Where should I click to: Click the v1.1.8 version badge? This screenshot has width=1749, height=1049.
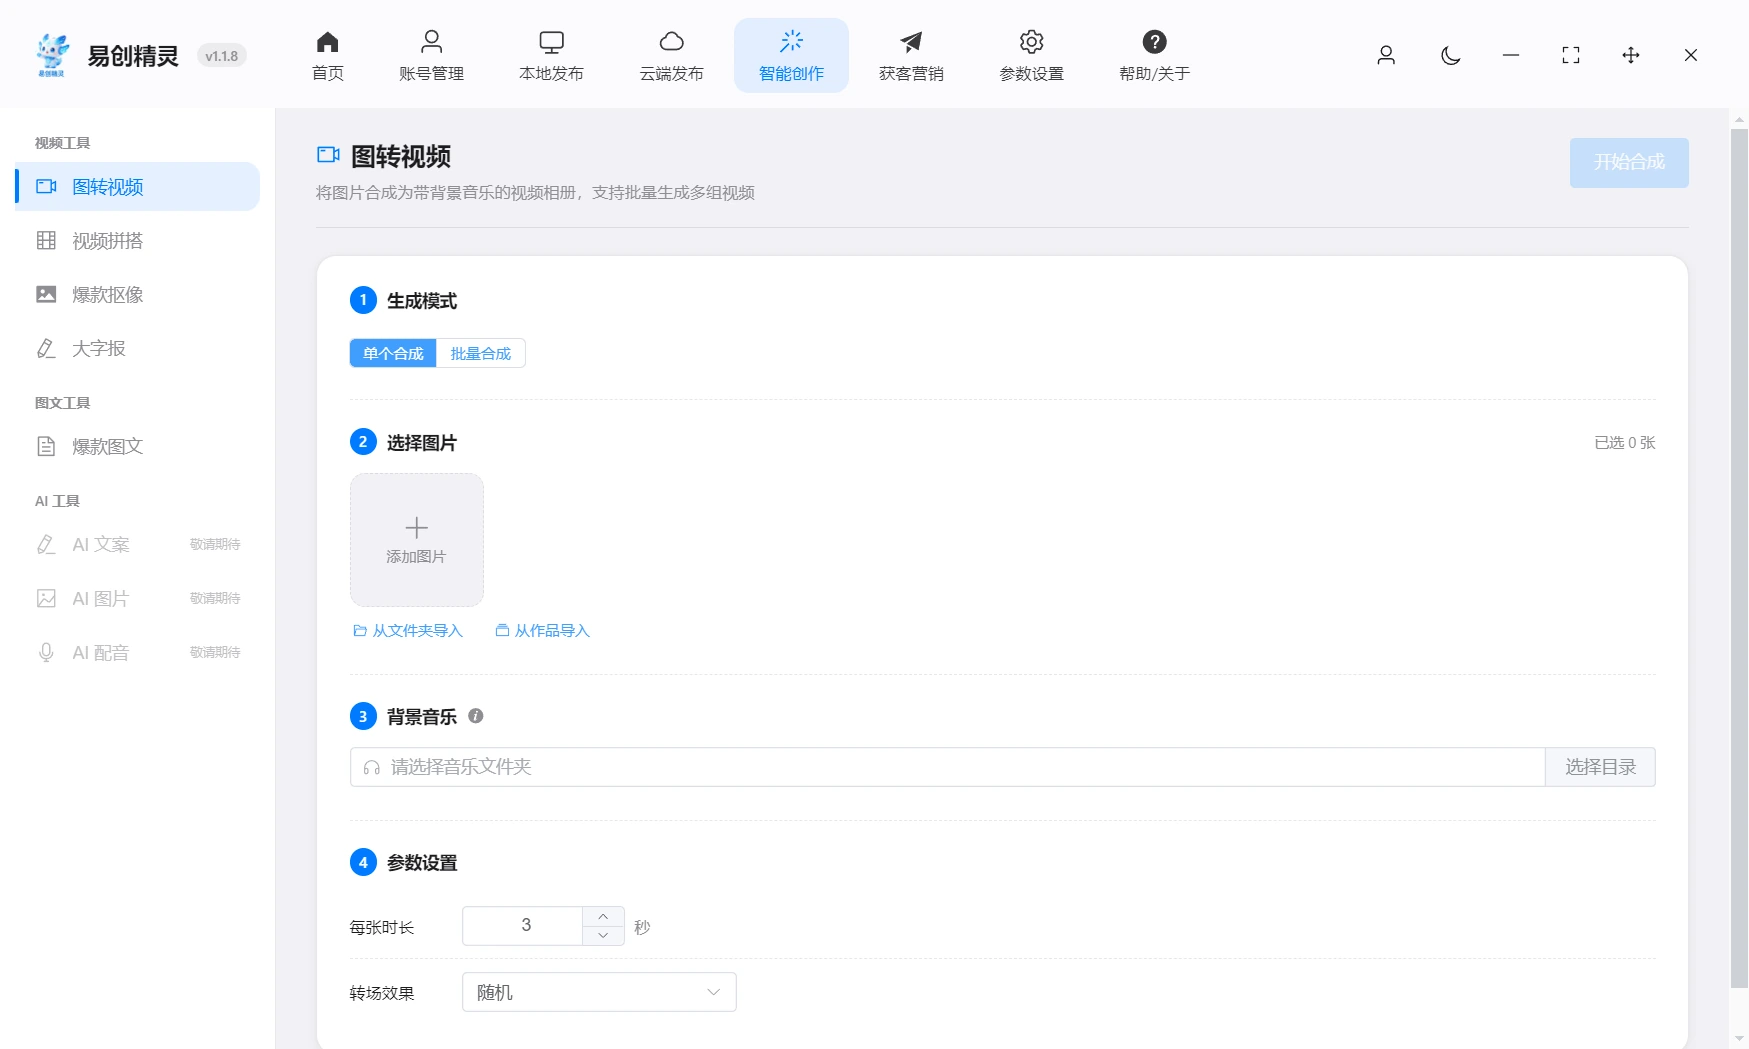(222, 56)
